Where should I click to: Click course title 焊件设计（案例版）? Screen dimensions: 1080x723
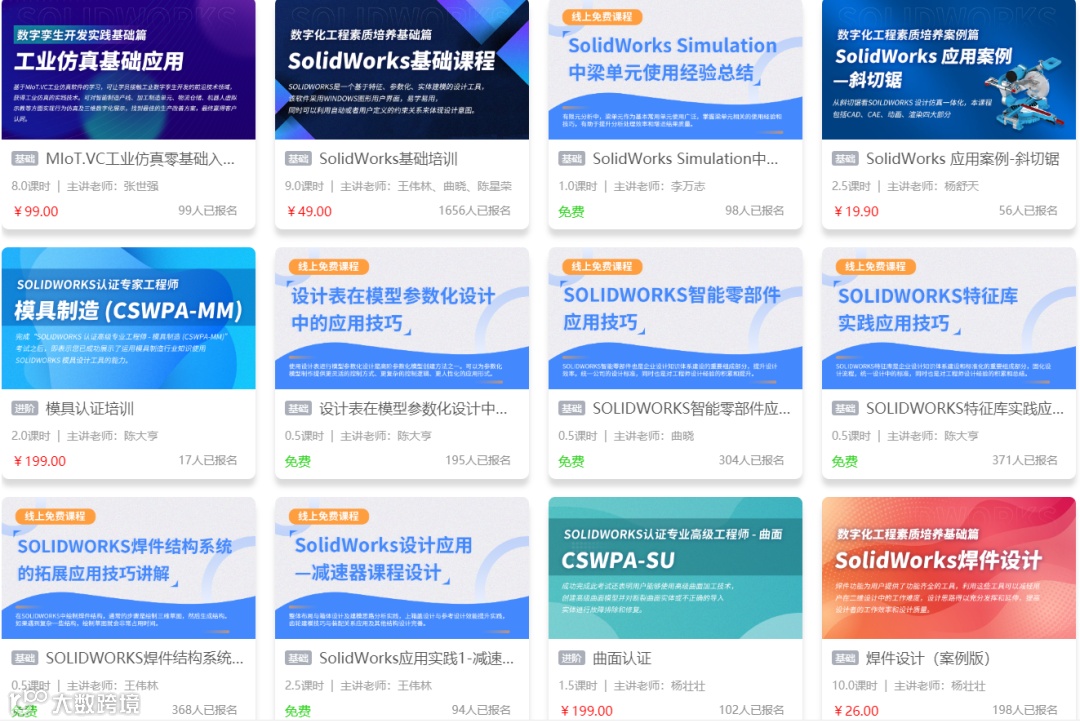click(928, 658)
